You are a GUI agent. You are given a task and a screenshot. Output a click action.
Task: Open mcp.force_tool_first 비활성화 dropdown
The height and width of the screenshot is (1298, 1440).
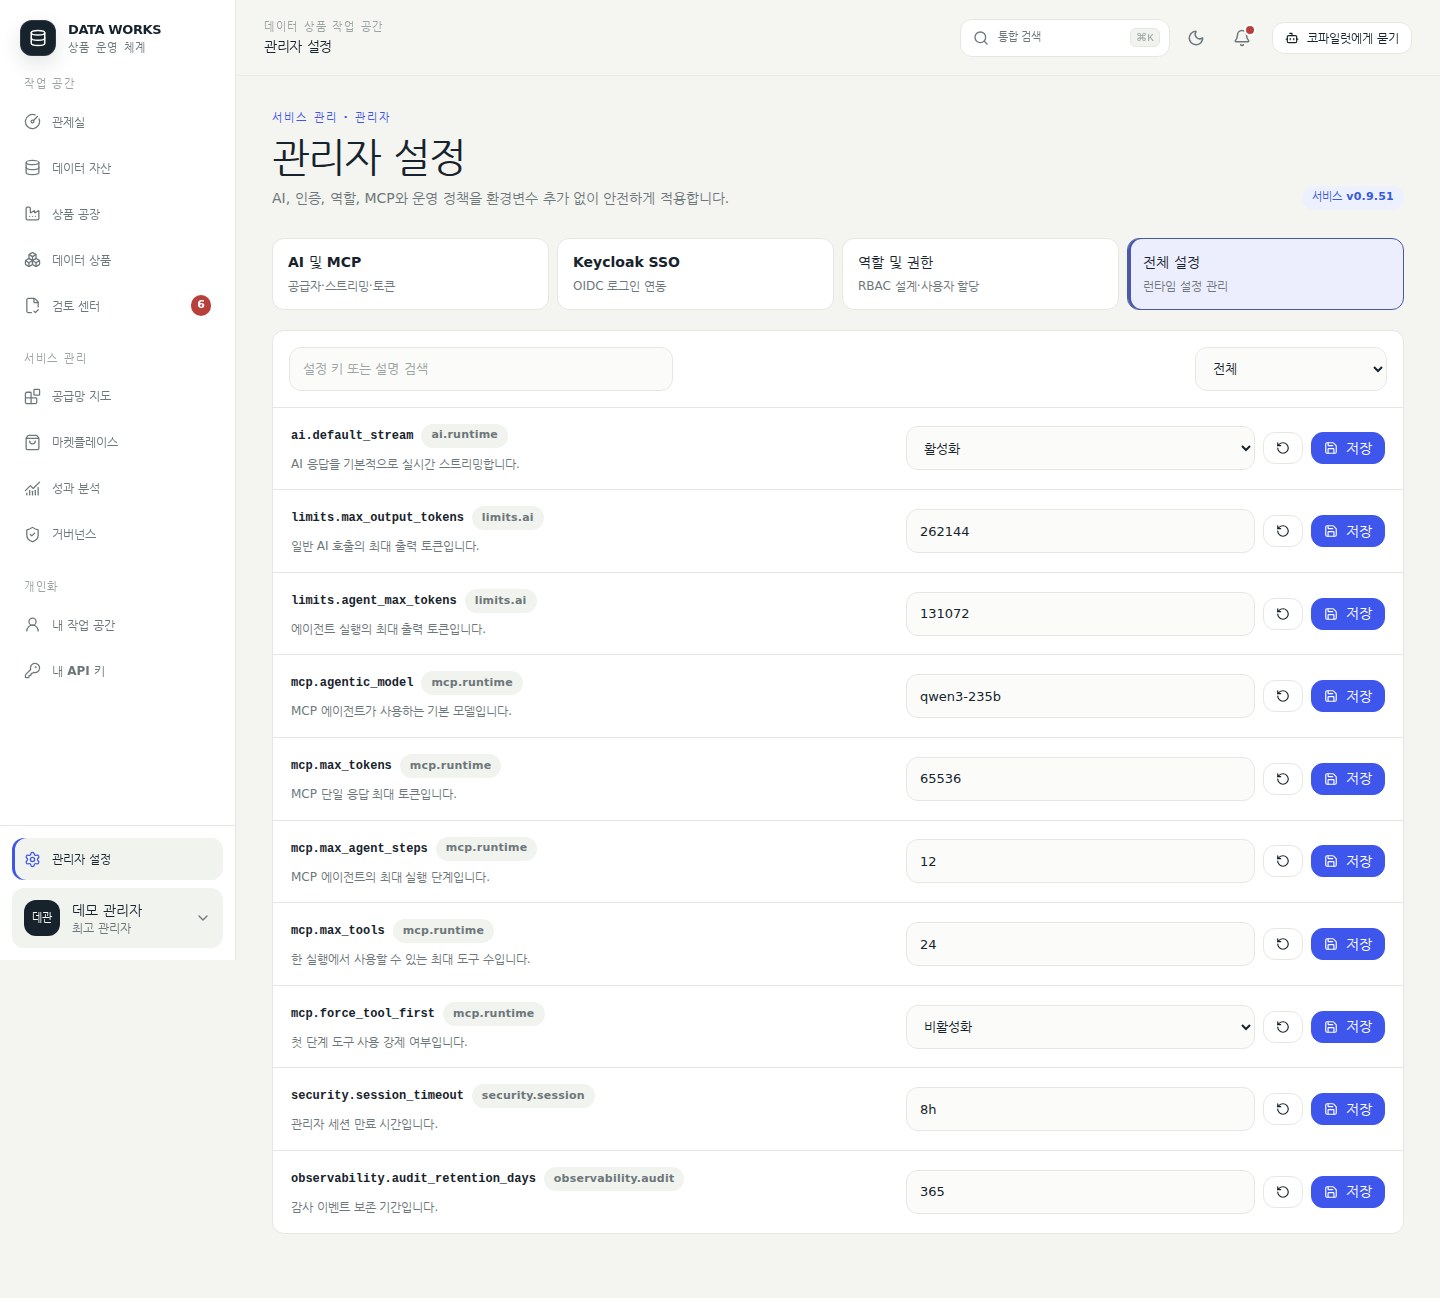[1080, 1027]
